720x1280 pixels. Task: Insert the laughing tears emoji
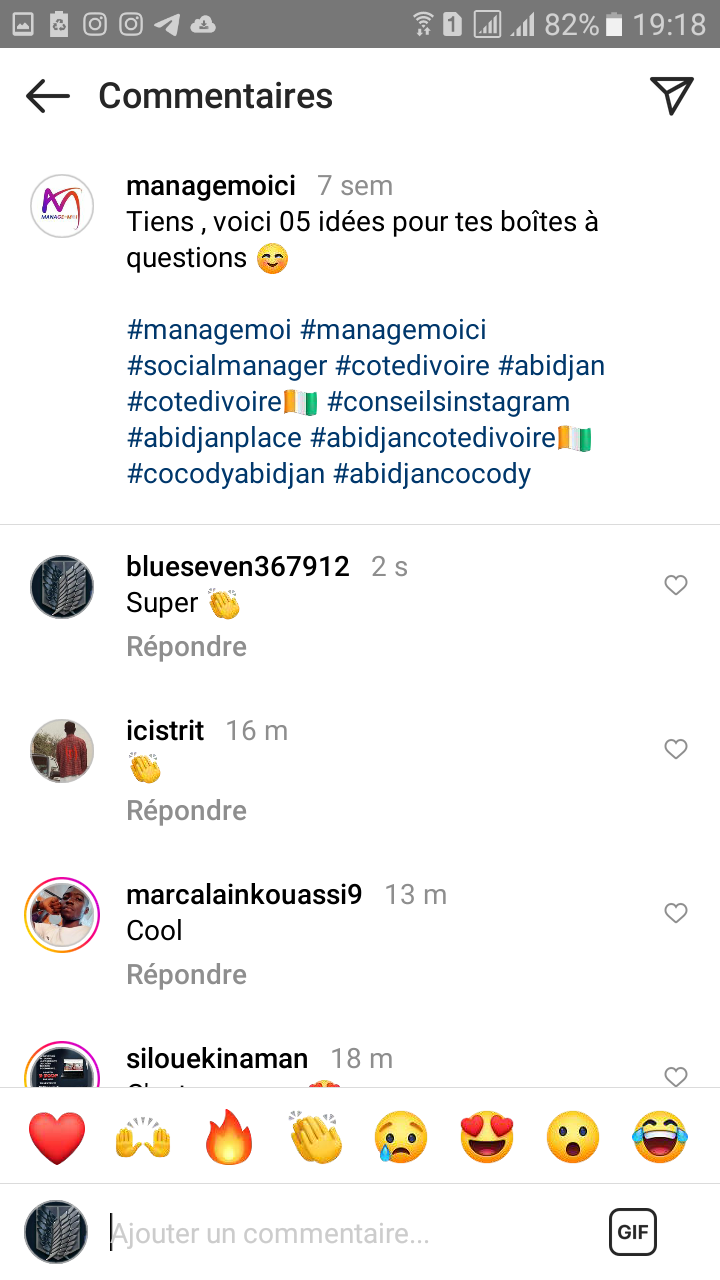[x=659, y=1138]
